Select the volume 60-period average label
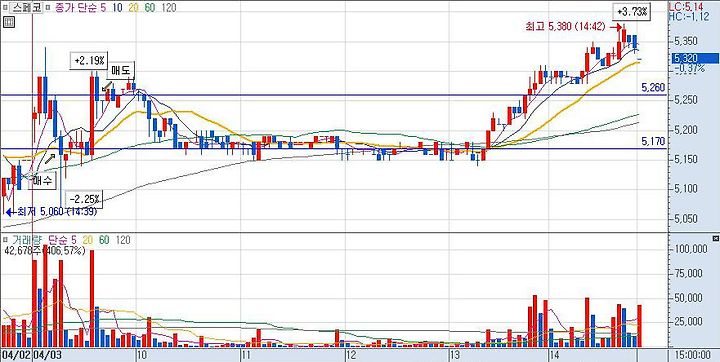 pos(105,240)
